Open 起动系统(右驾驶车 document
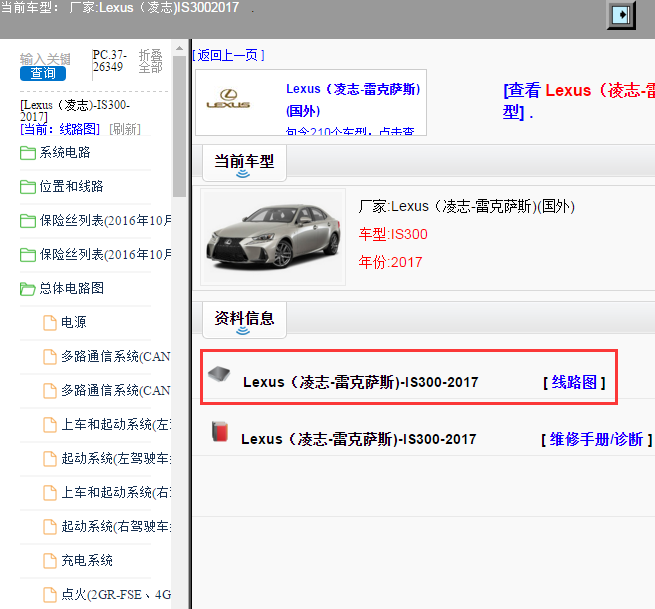This screenshot has width=655, height=609. click(116, 526)
